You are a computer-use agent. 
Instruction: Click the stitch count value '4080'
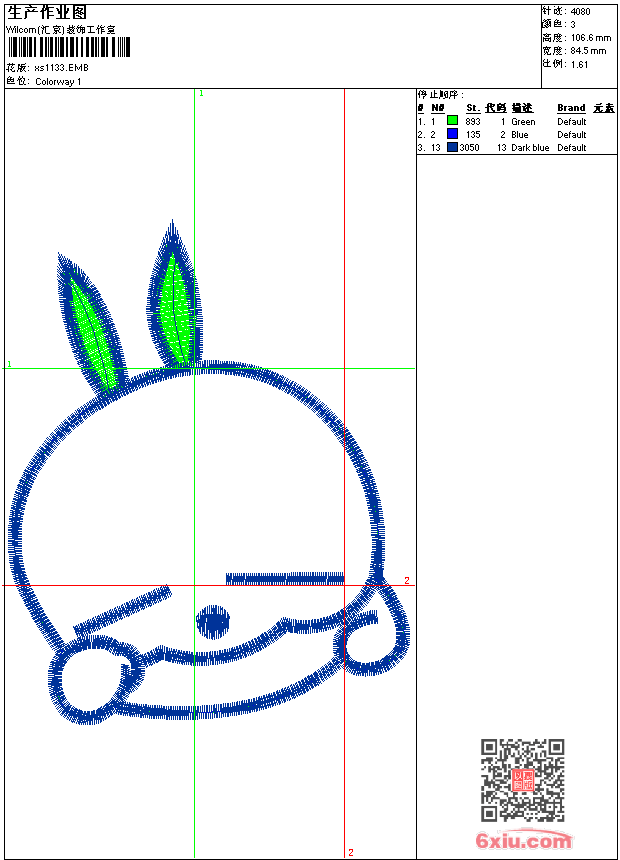580,12
